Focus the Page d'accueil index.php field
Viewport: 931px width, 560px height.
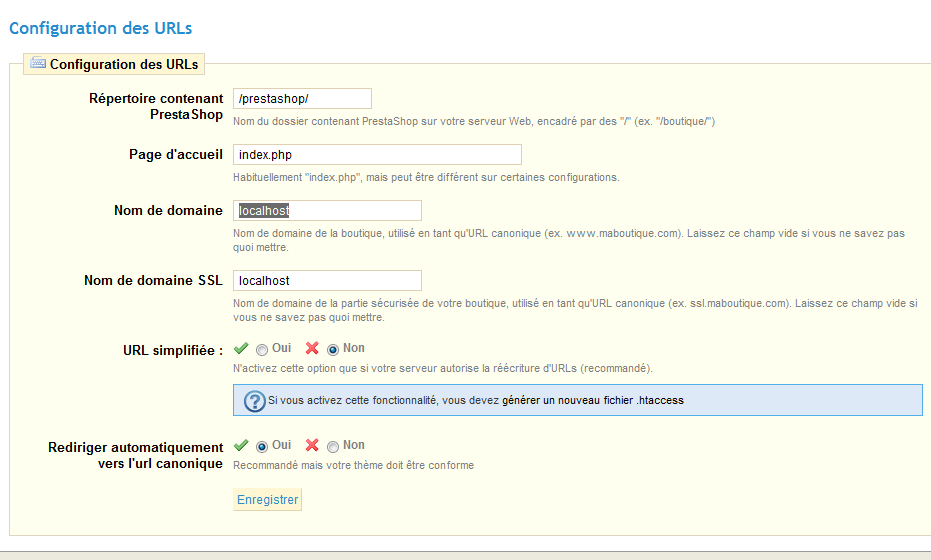coord(377,154)
